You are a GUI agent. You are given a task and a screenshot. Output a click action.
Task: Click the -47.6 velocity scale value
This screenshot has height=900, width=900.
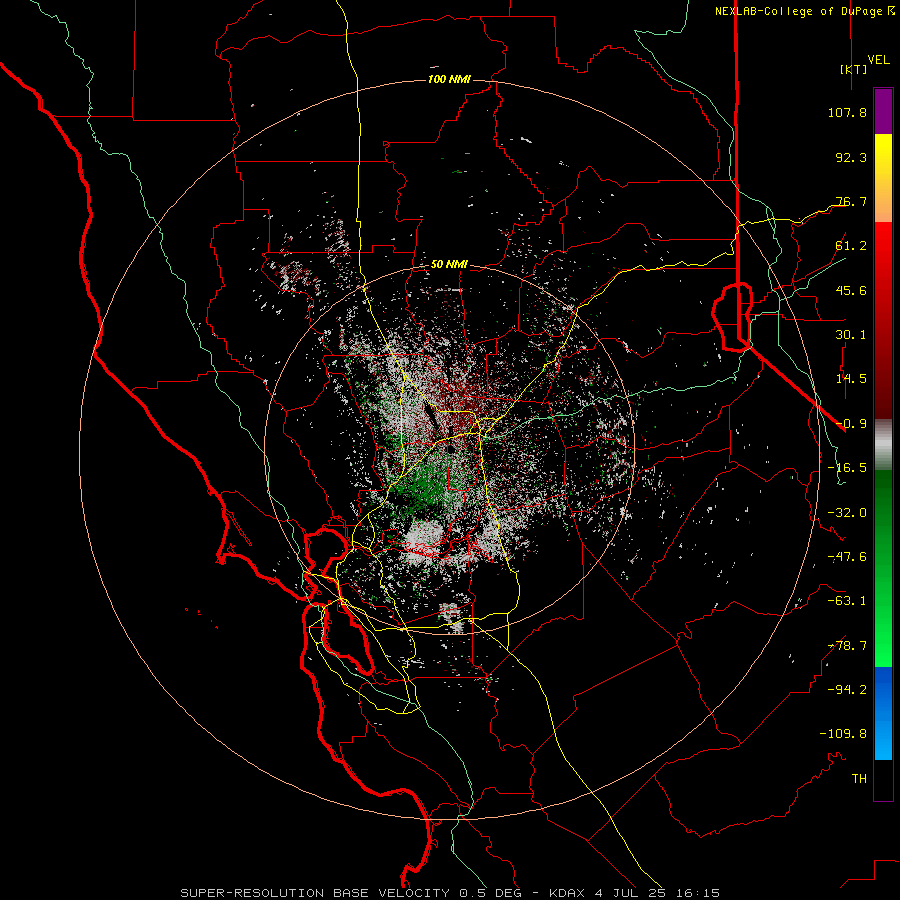click(847, 557)
